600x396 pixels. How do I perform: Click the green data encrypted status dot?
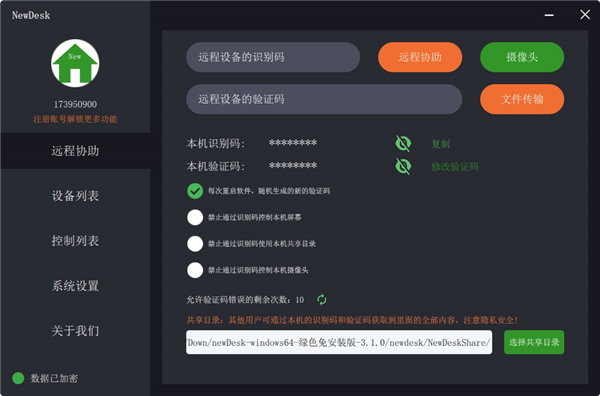coord(18,378)
